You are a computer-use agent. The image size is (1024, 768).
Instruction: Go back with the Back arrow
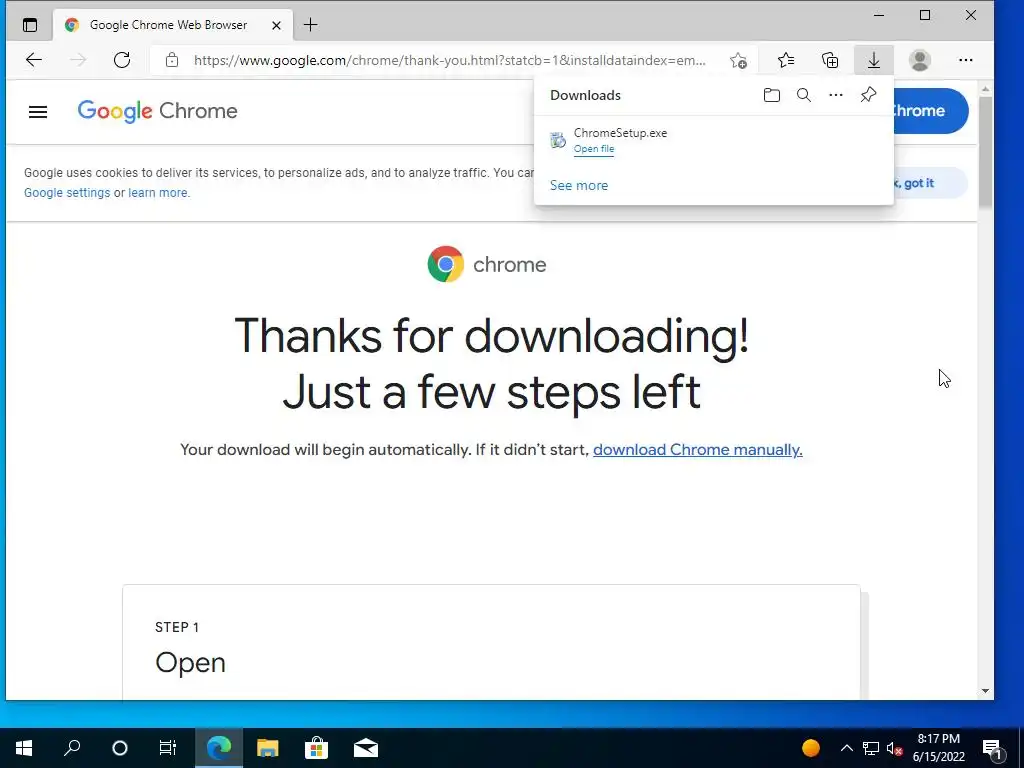click(34, 60)
